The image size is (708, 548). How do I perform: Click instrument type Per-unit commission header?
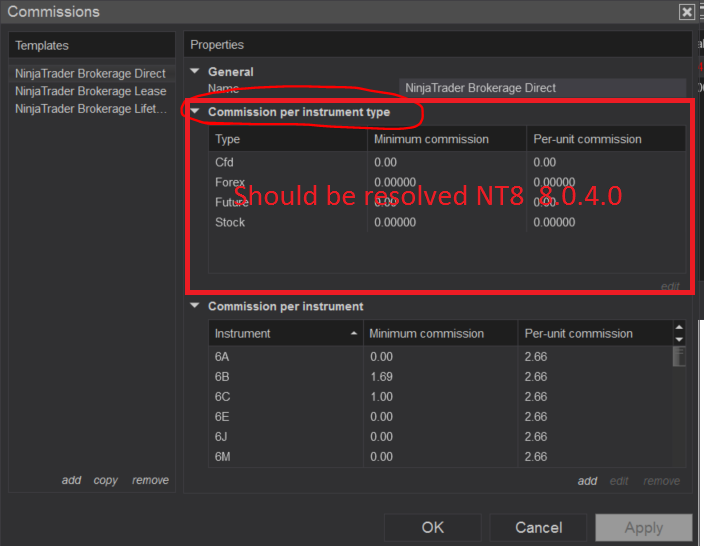606,139
